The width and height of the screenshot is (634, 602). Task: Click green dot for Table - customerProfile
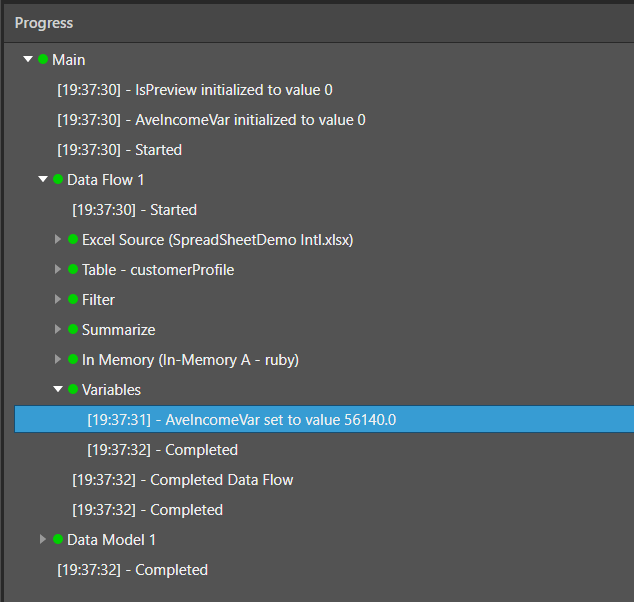pos(73,270)
